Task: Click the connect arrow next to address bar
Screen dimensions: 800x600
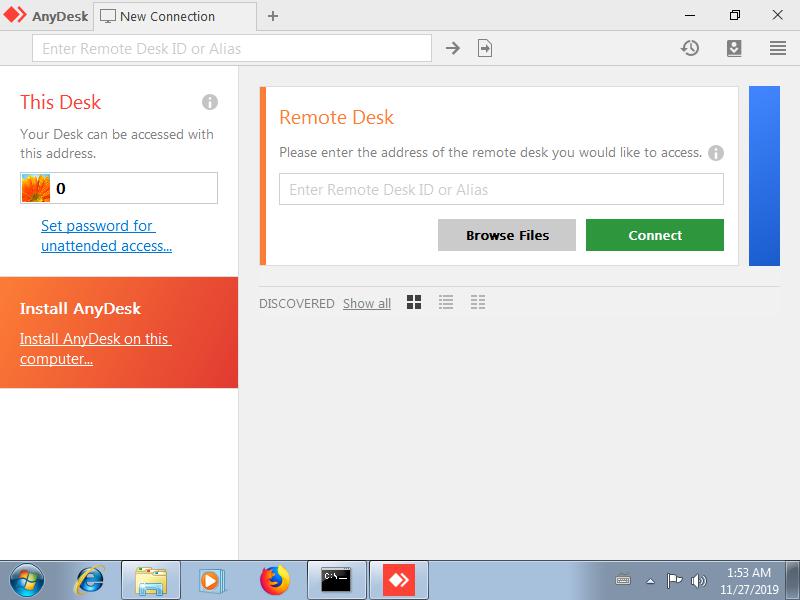Action: pos(453,48)
